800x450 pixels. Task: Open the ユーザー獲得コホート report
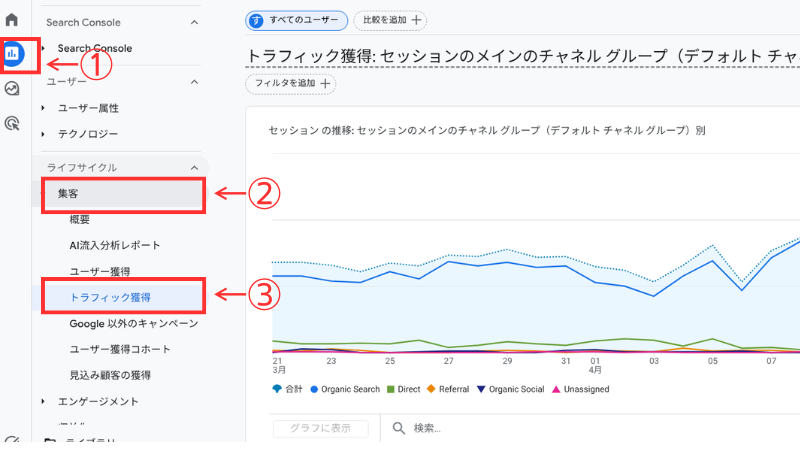pyautogui.click(x=119, y=349)
